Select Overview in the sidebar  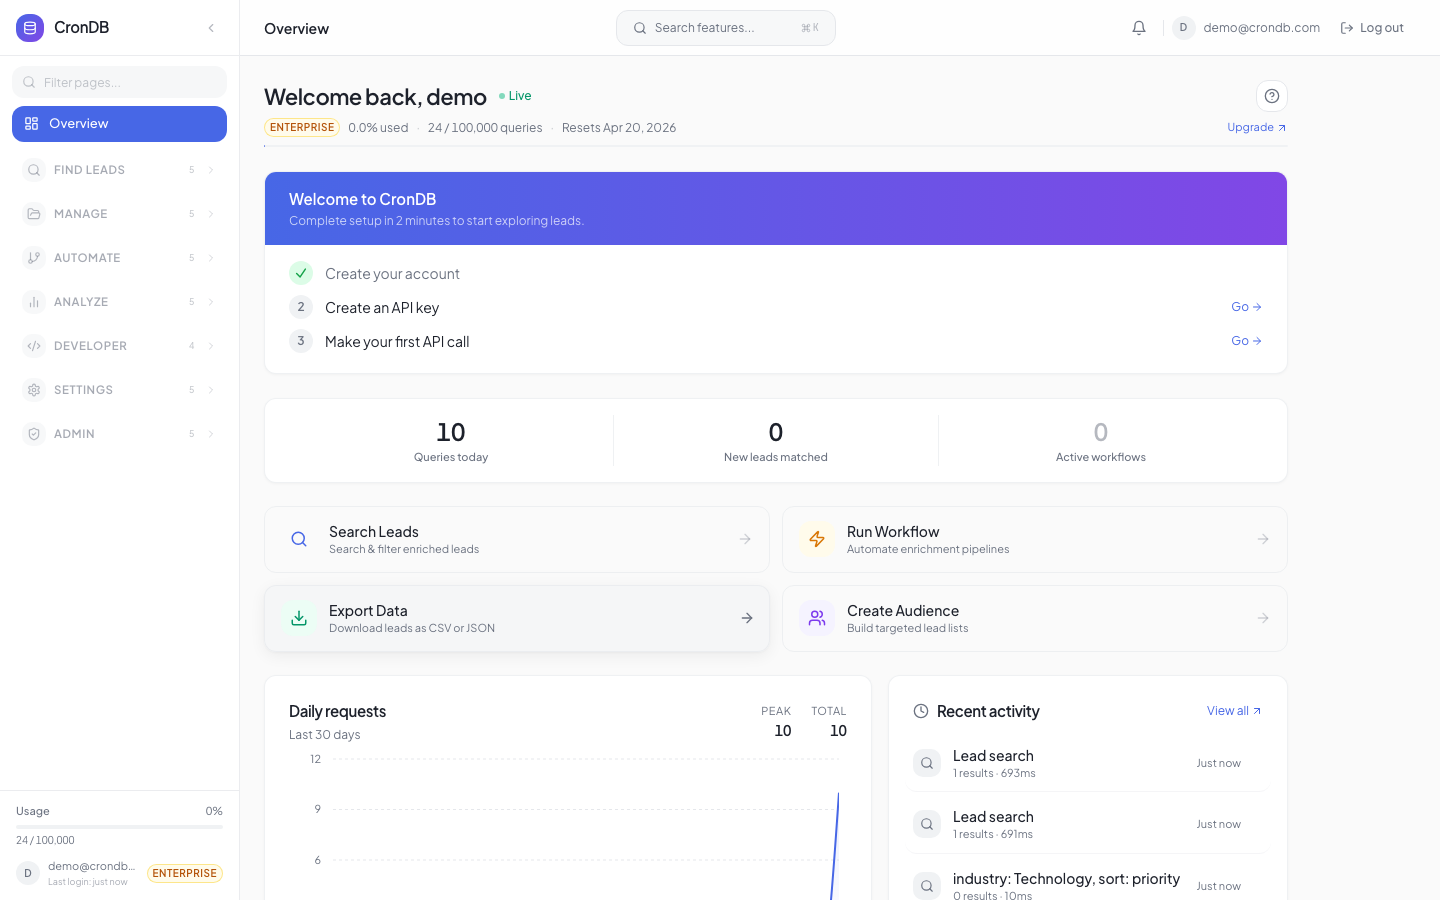tap(119, 124)
